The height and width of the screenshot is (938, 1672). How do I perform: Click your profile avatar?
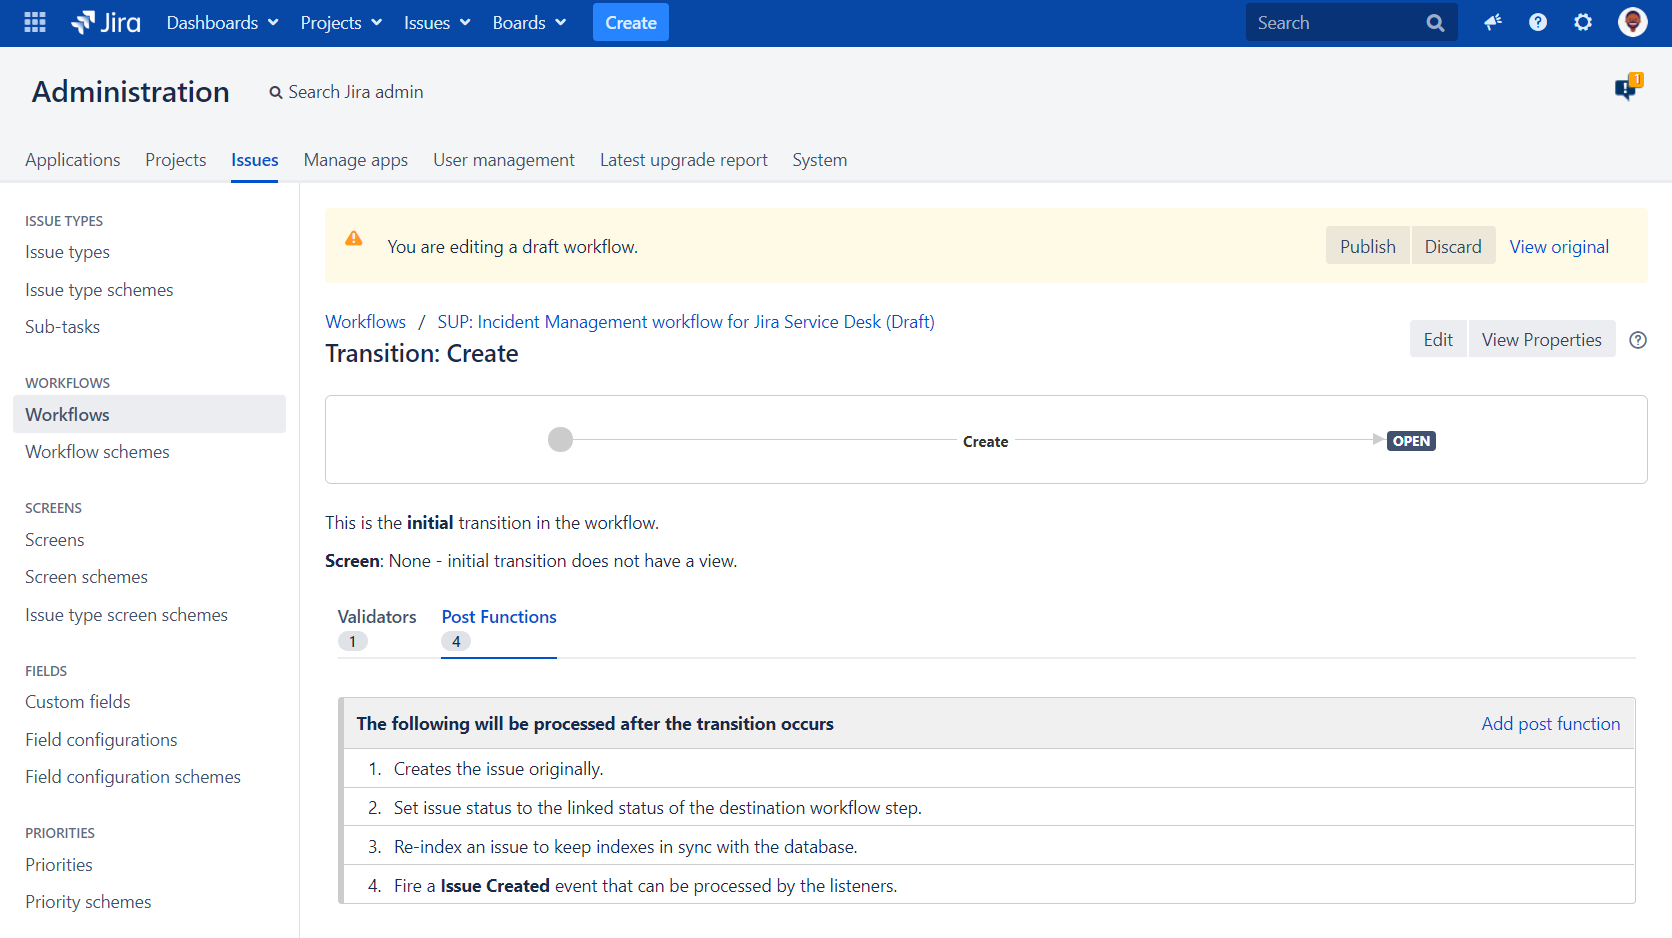coord(1631,22)
